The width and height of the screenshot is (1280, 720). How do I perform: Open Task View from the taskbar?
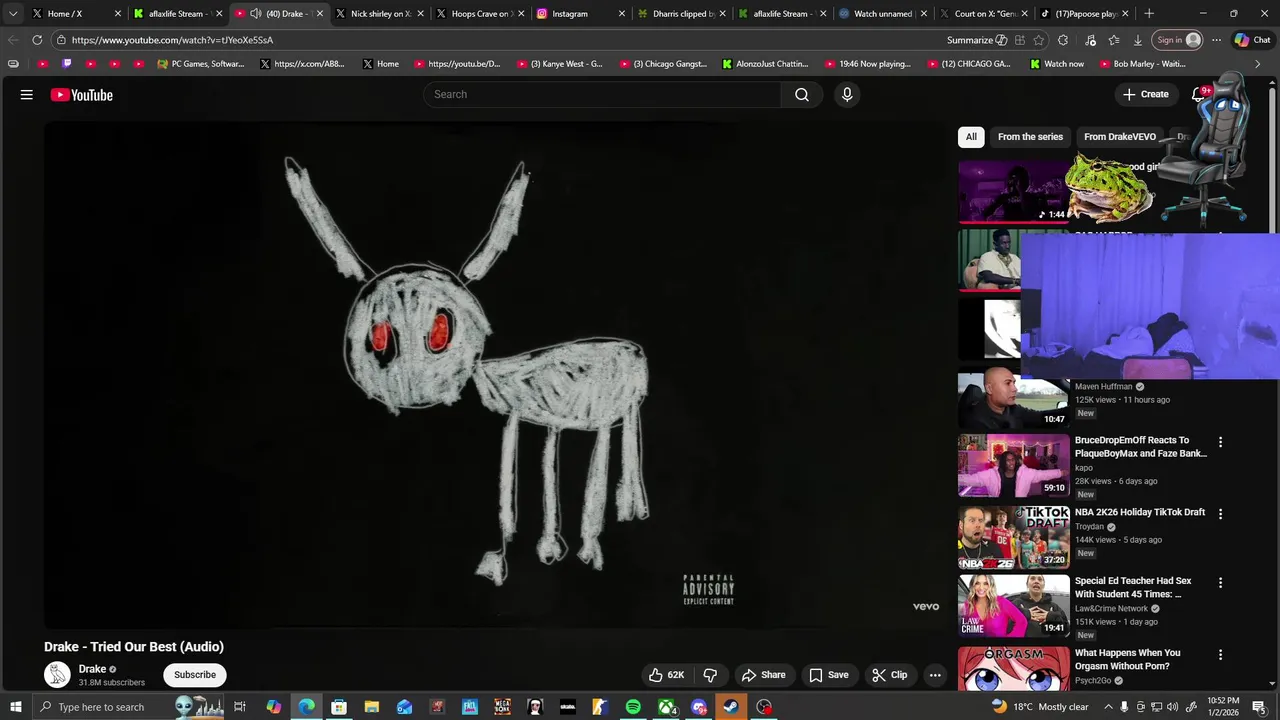click(x=240, y=707)
